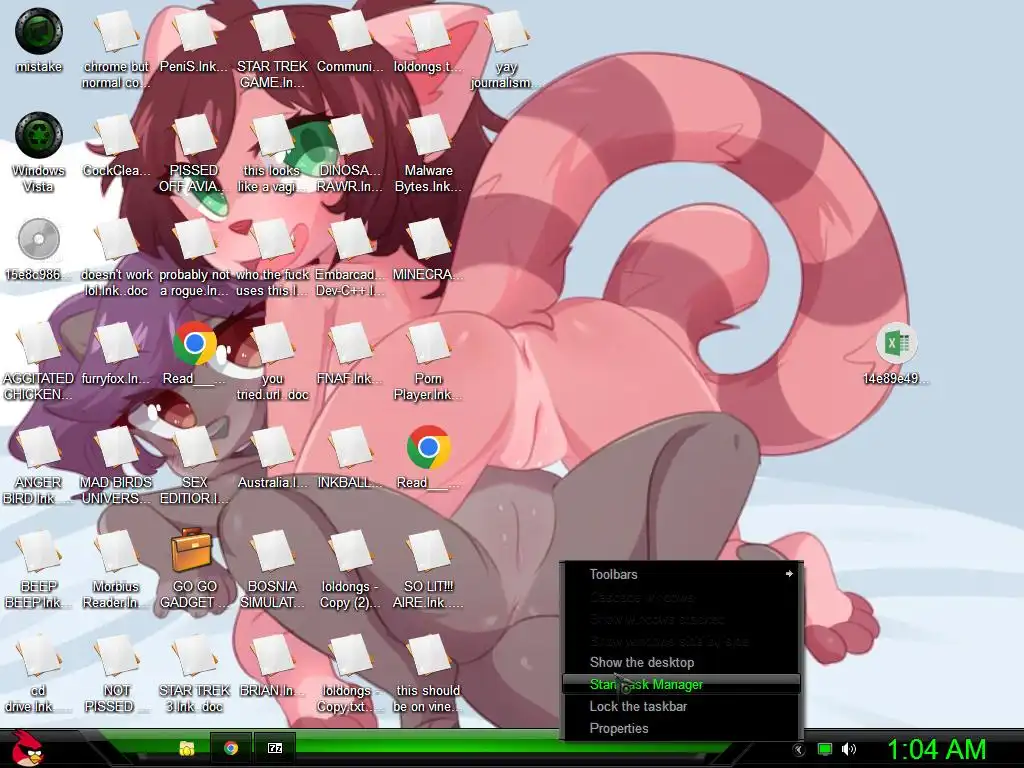Open the Toolbars context menu entry
The image size is (1024, 768).
[682, 574]
